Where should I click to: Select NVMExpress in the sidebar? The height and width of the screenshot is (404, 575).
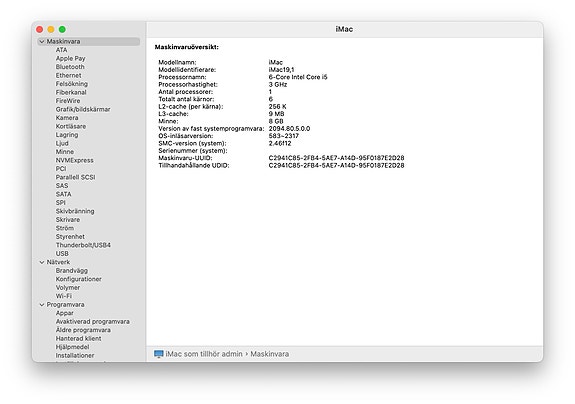click(x=74, y=160)
